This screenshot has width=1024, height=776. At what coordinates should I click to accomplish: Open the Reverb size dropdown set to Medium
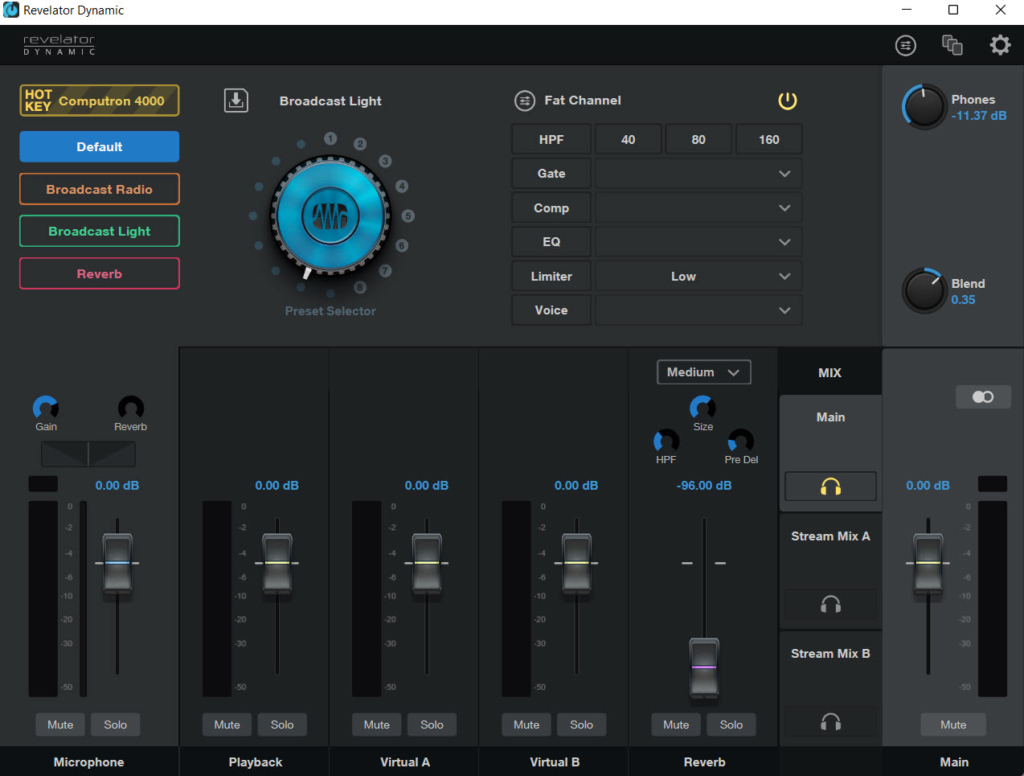pyautogui.click(x=703, y=371)
